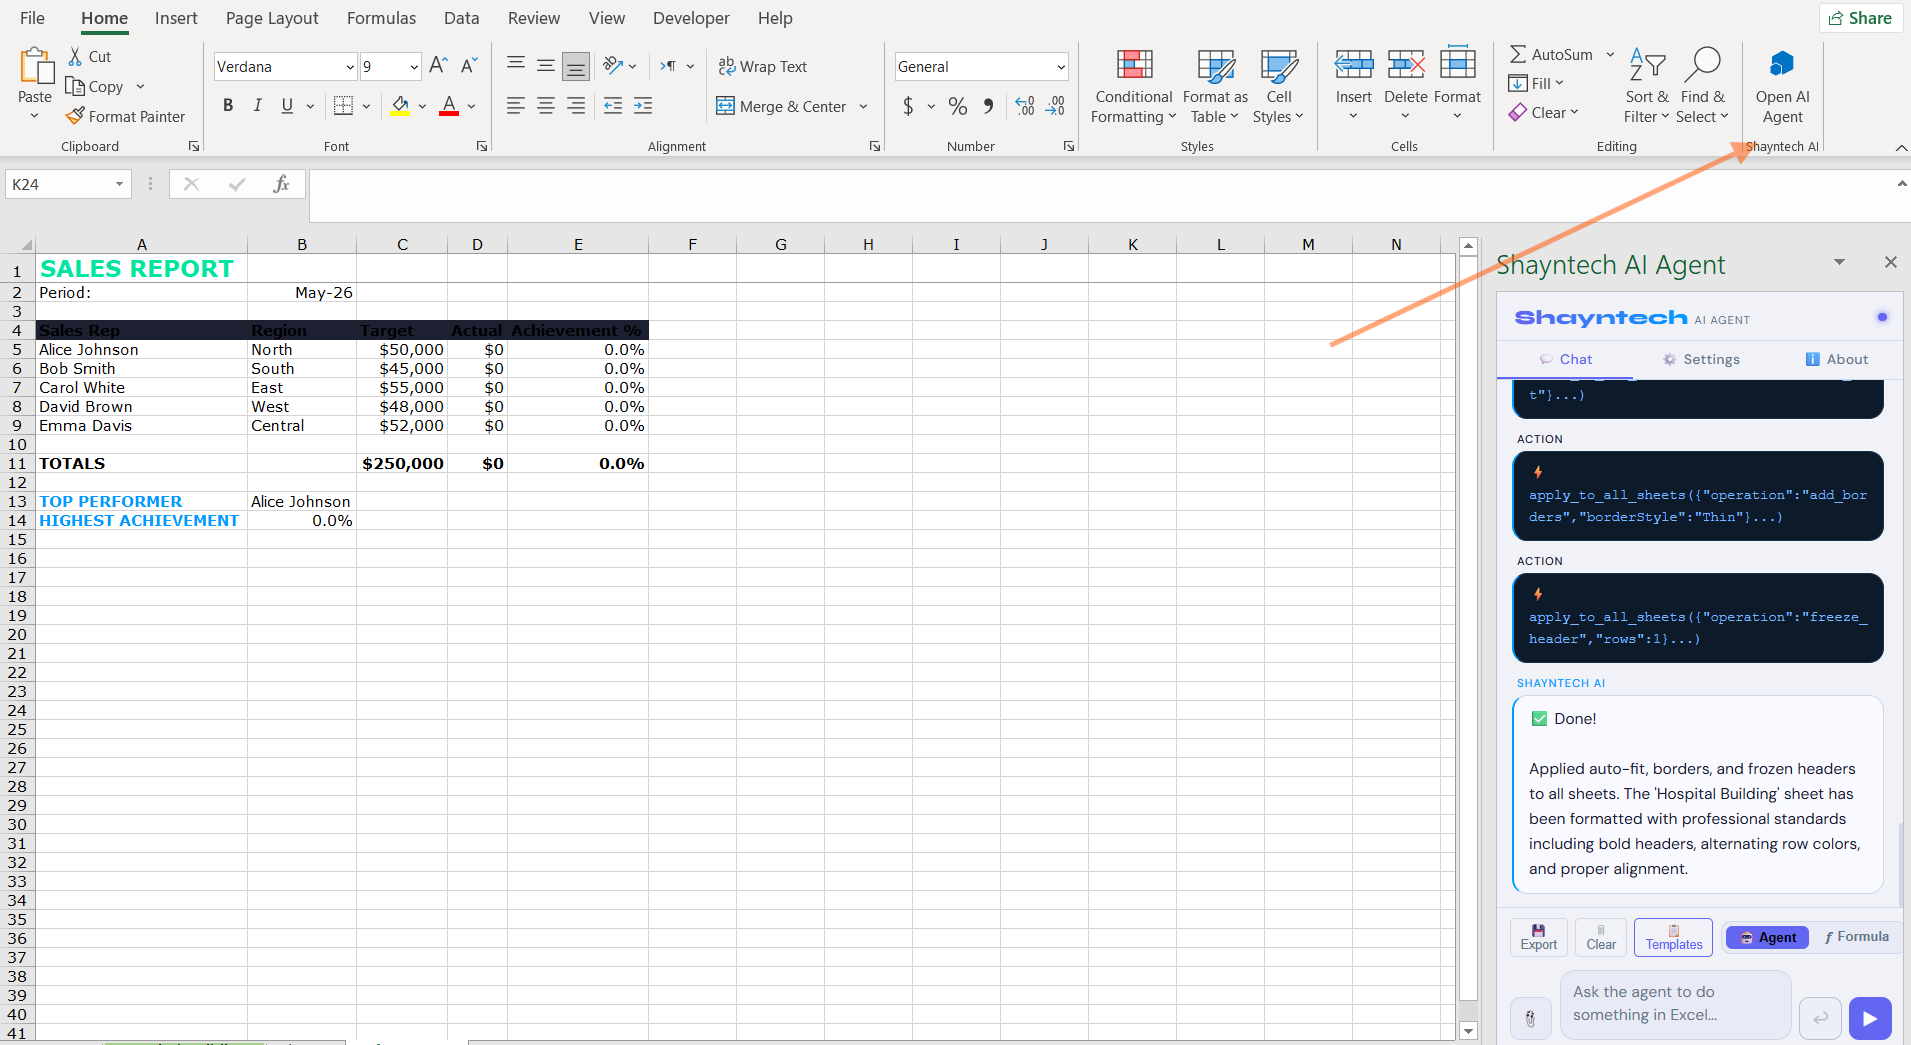Toggle Center horizontal alignment
Screen dimensions: 1911x1045
pyautogui.click(x=546, y=105)
